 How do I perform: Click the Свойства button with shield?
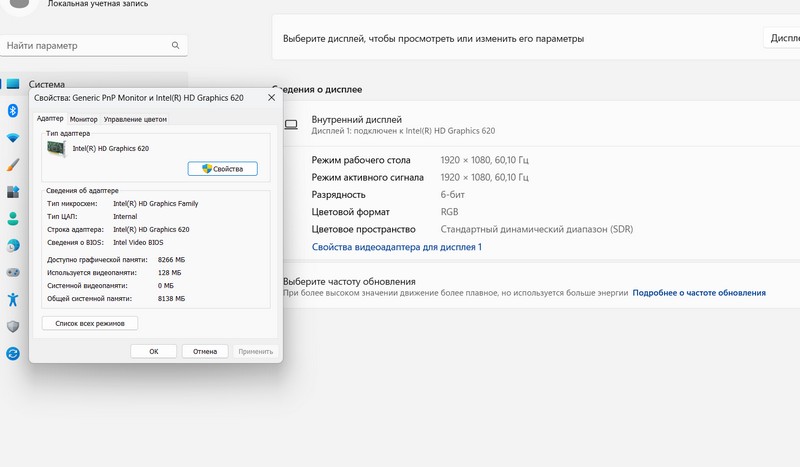(222, 168)
